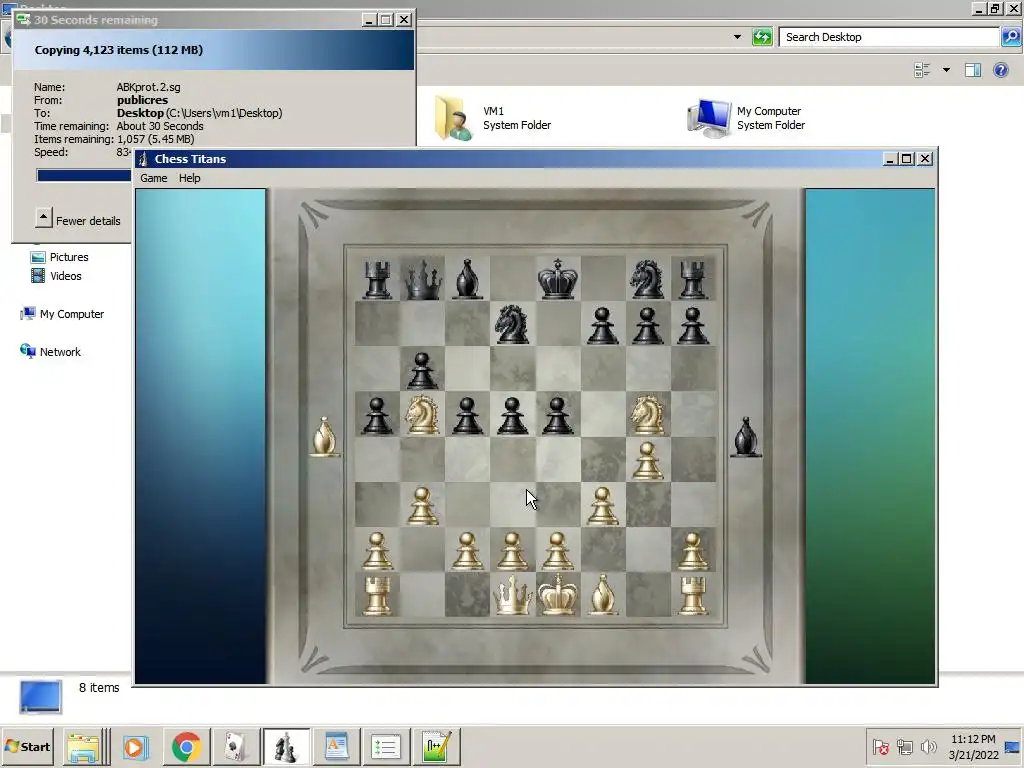Select the black knight on g8
Screen dimensions: 1024x768
coord(647,279)
